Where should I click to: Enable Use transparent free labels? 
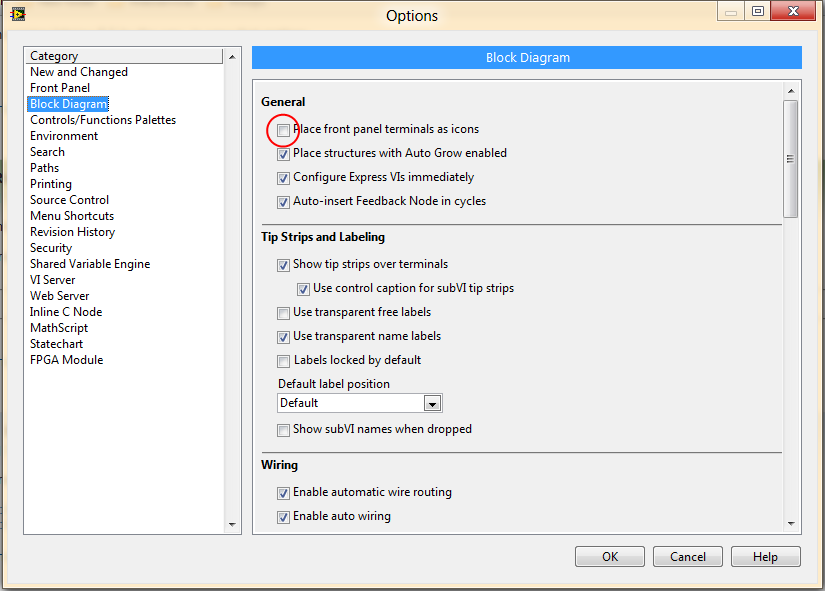(x=283, y=314)
